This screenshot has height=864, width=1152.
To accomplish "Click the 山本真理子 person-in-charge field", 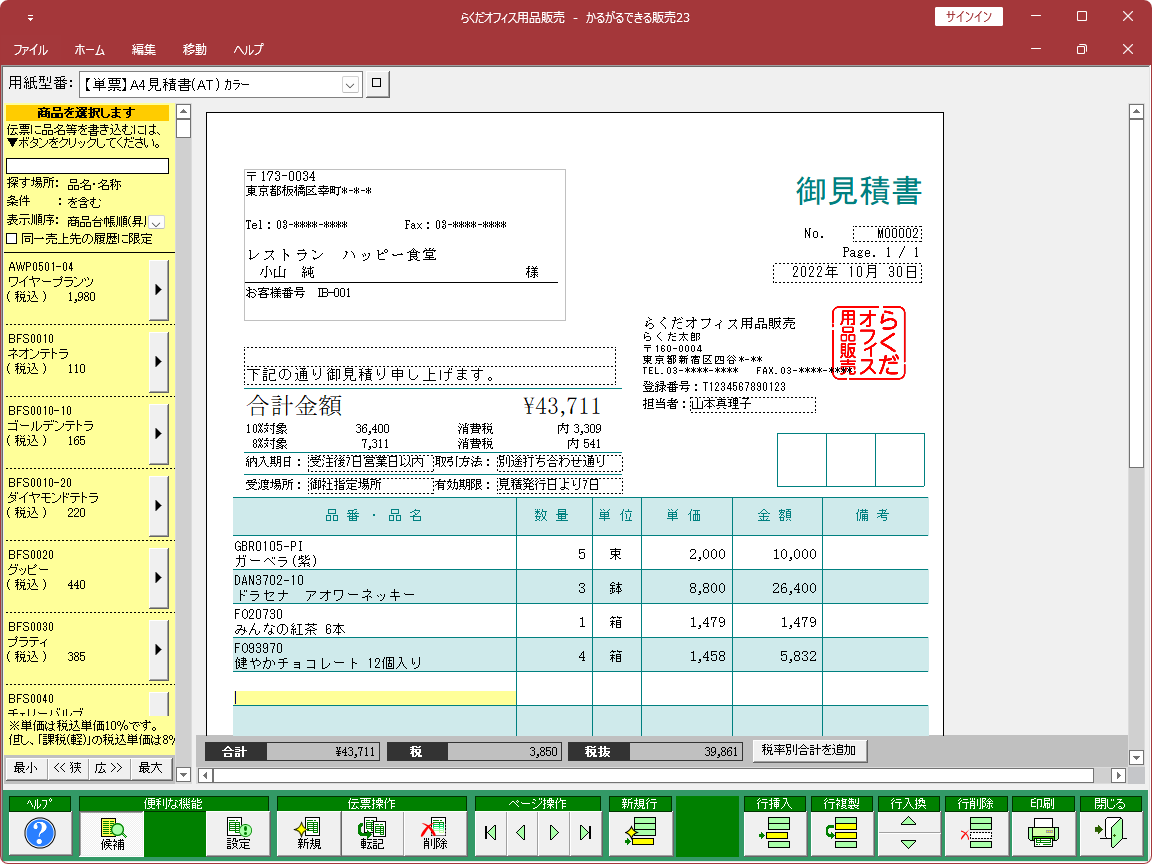I will [752, 404].
